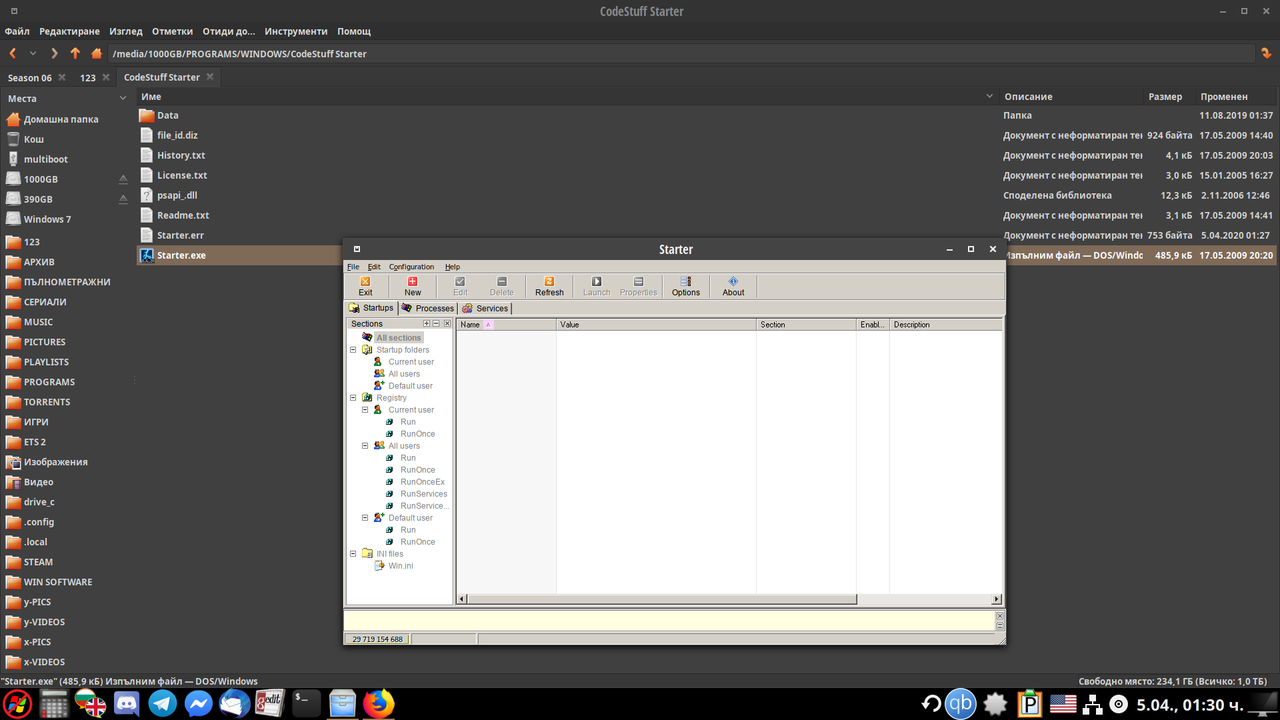Image resolution: width=1280 pixels, height=720 pixels.
Task: Collapse all sections with the minus button
Action: click(436, 324)
